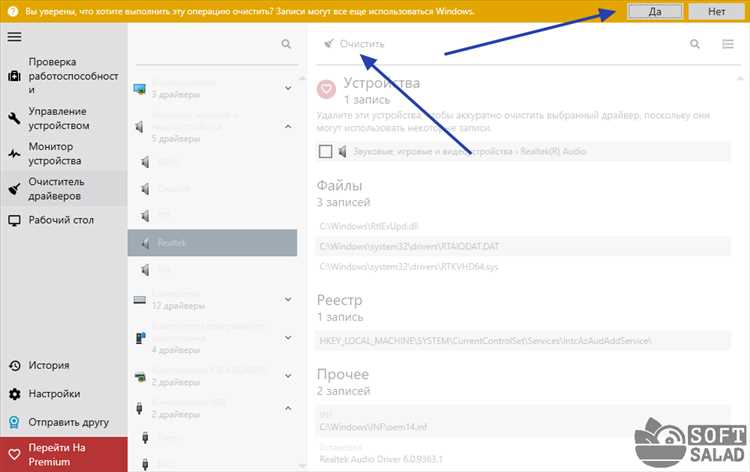
Task: Click the pulse icon for device monitor
Action: click(x=14, y=154)
